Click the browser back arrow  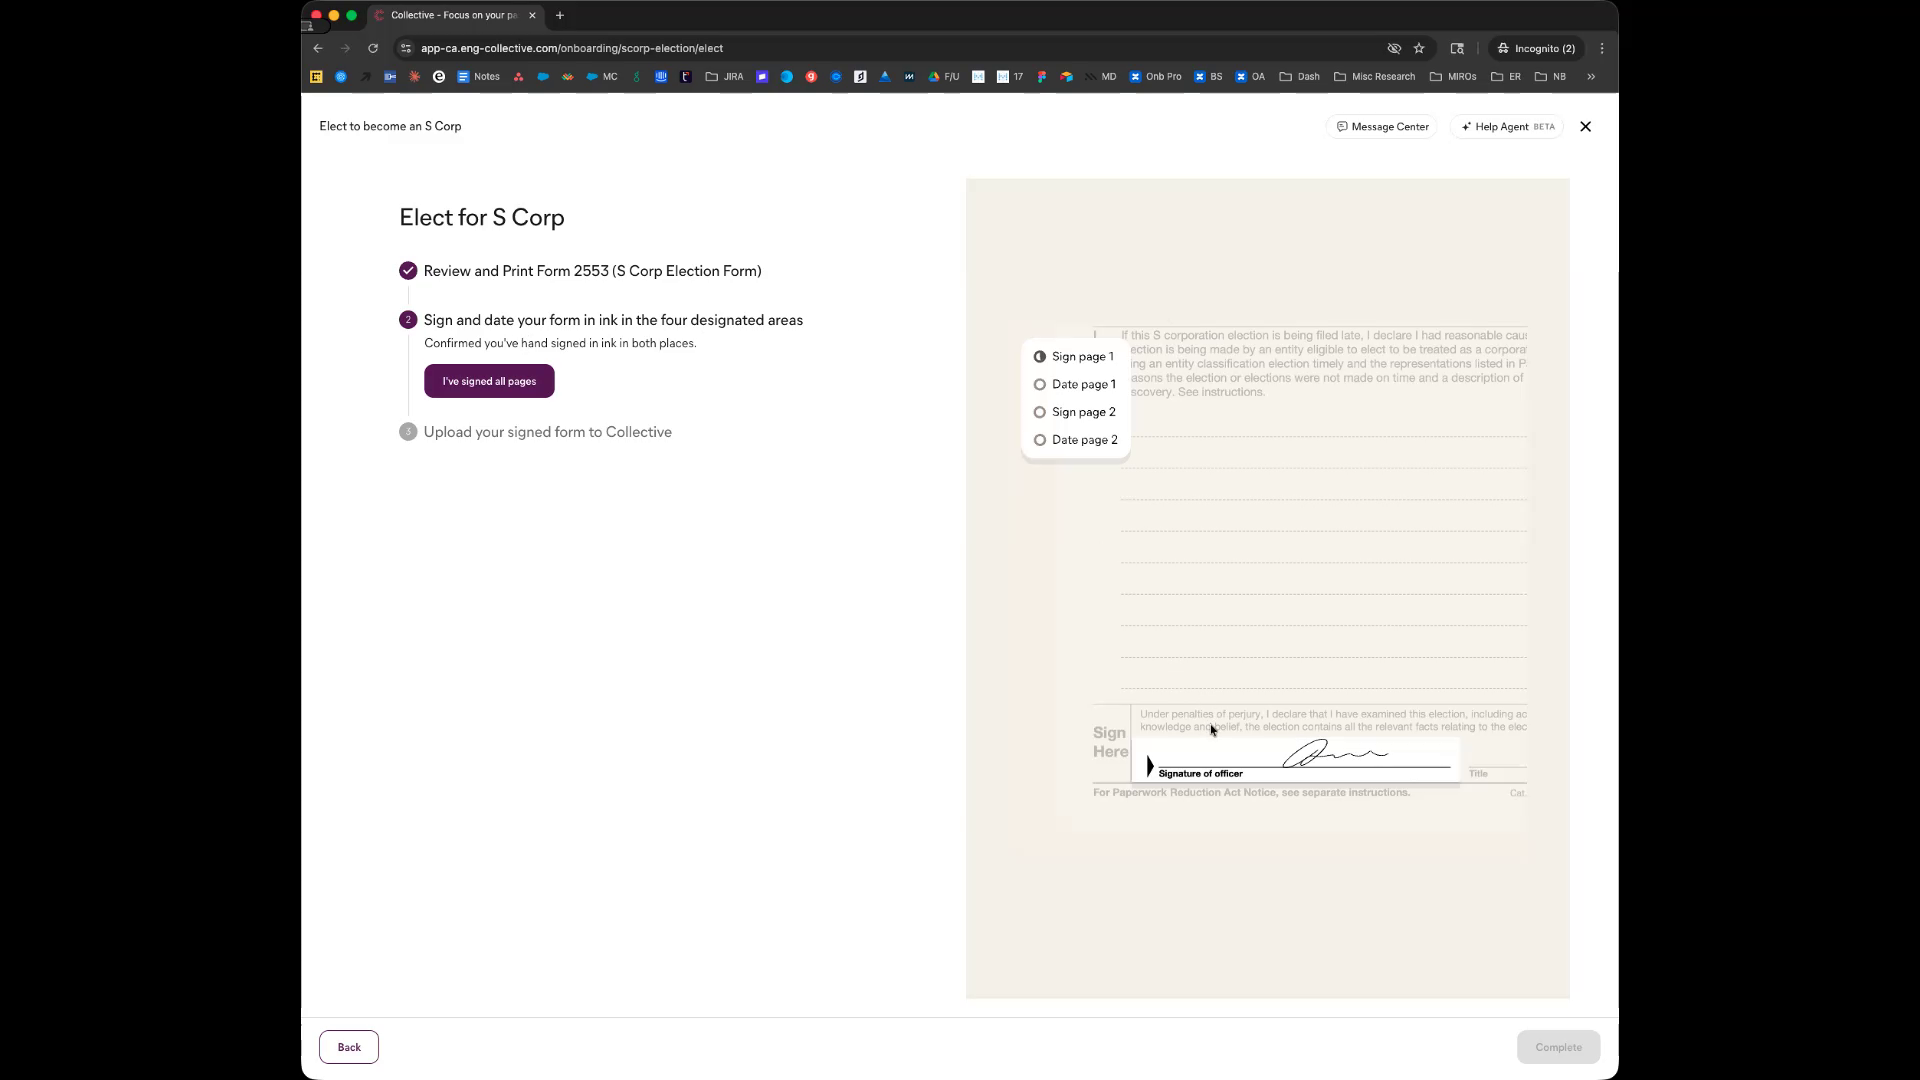tap(318, 48)
